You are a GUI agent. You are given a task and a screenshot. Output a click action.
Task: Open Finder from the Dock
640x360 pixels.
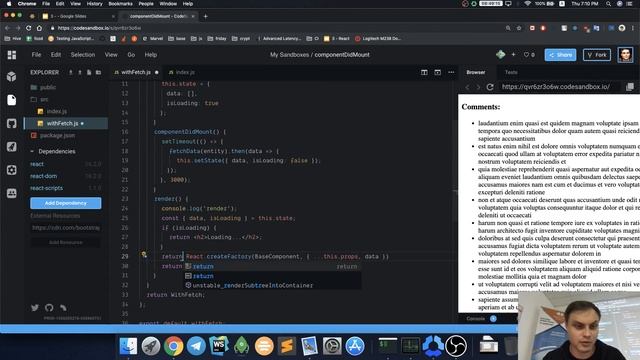click(x=128, y=346)
